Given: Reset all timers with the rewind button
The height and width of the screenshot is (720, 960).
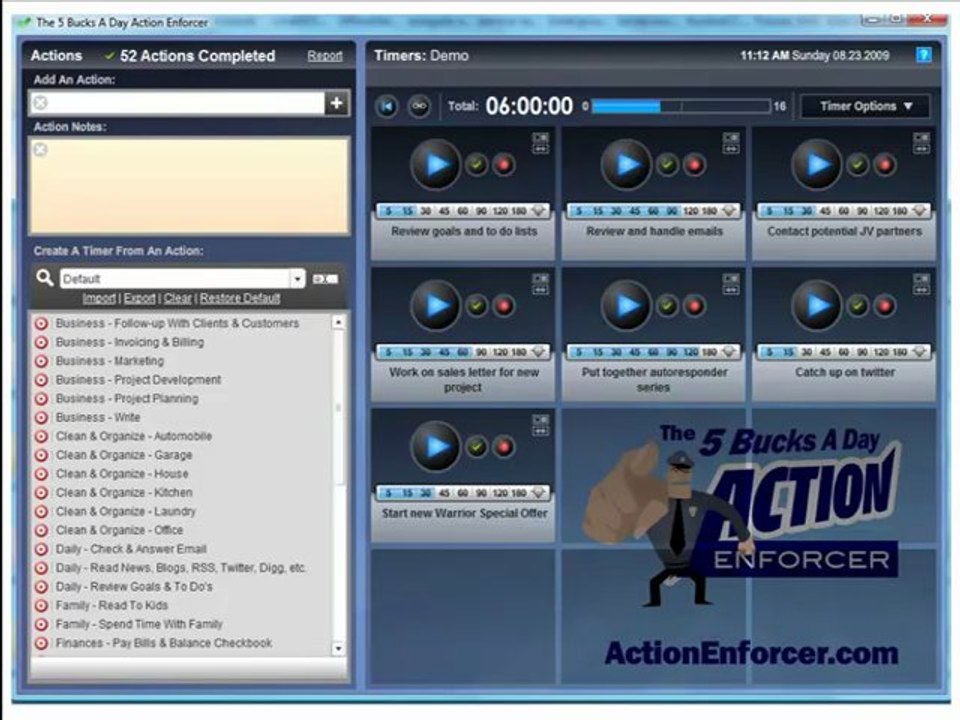Looking at the screenshot, I should point(387,106).
